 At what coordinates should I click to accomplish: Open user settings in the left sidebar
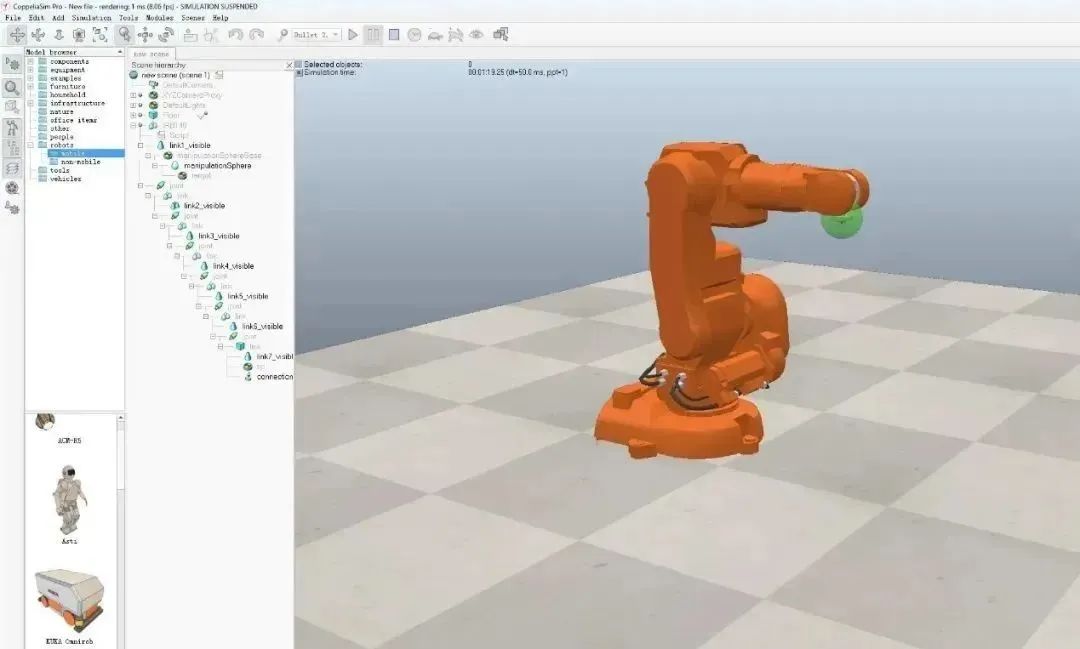12,207
